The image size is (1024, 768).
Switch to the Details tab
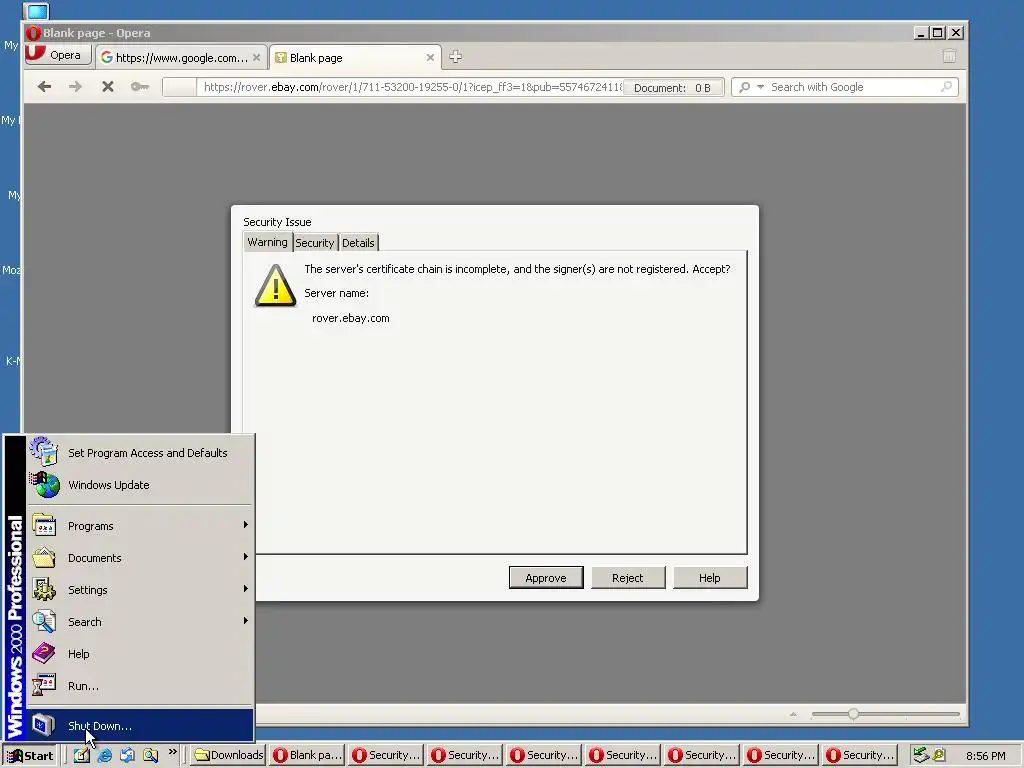tap(359, 243)
